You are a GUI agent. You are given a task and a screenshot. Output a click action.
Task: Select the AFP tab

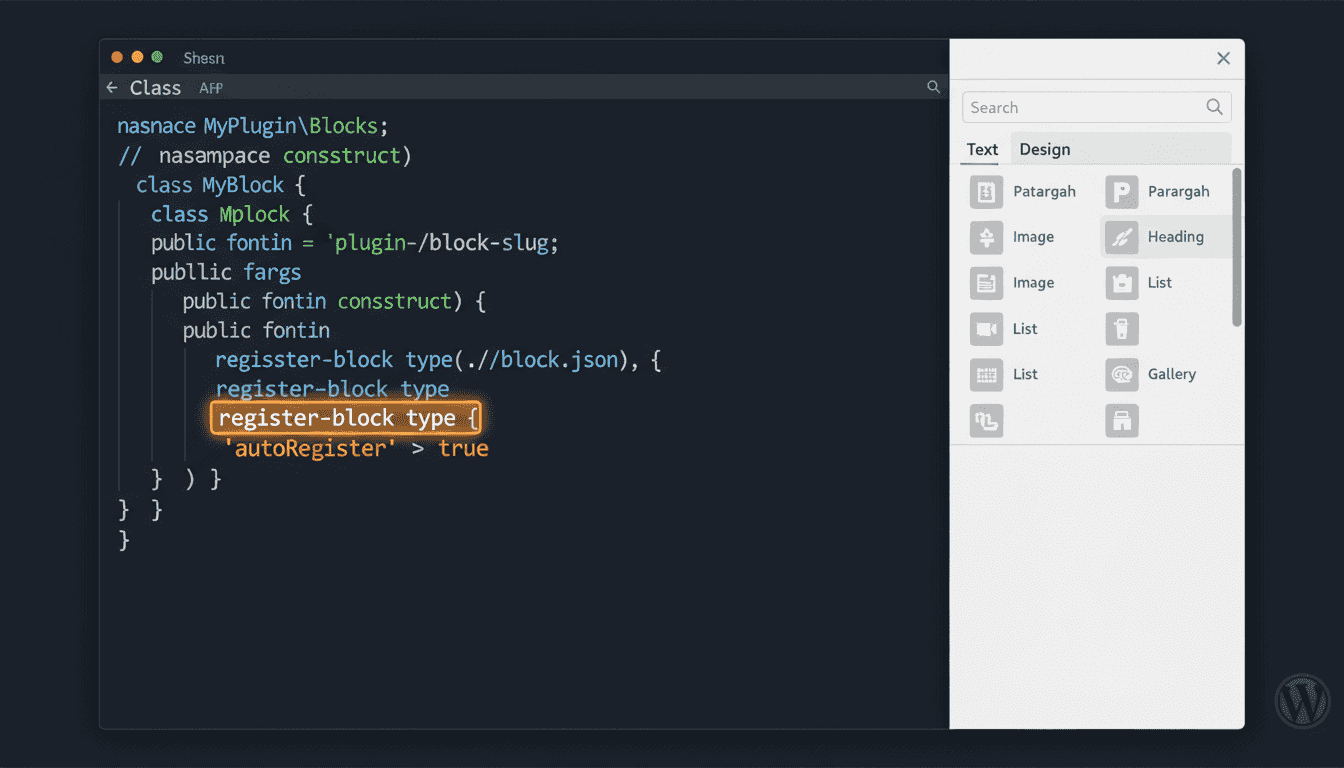(211, 88)
